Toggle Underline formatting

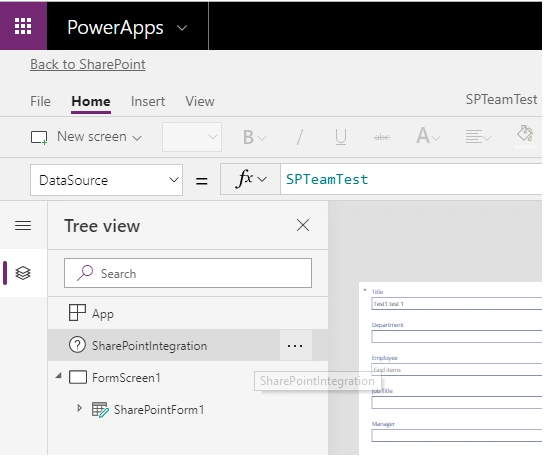pyautogui.click(x=341, y=137)
